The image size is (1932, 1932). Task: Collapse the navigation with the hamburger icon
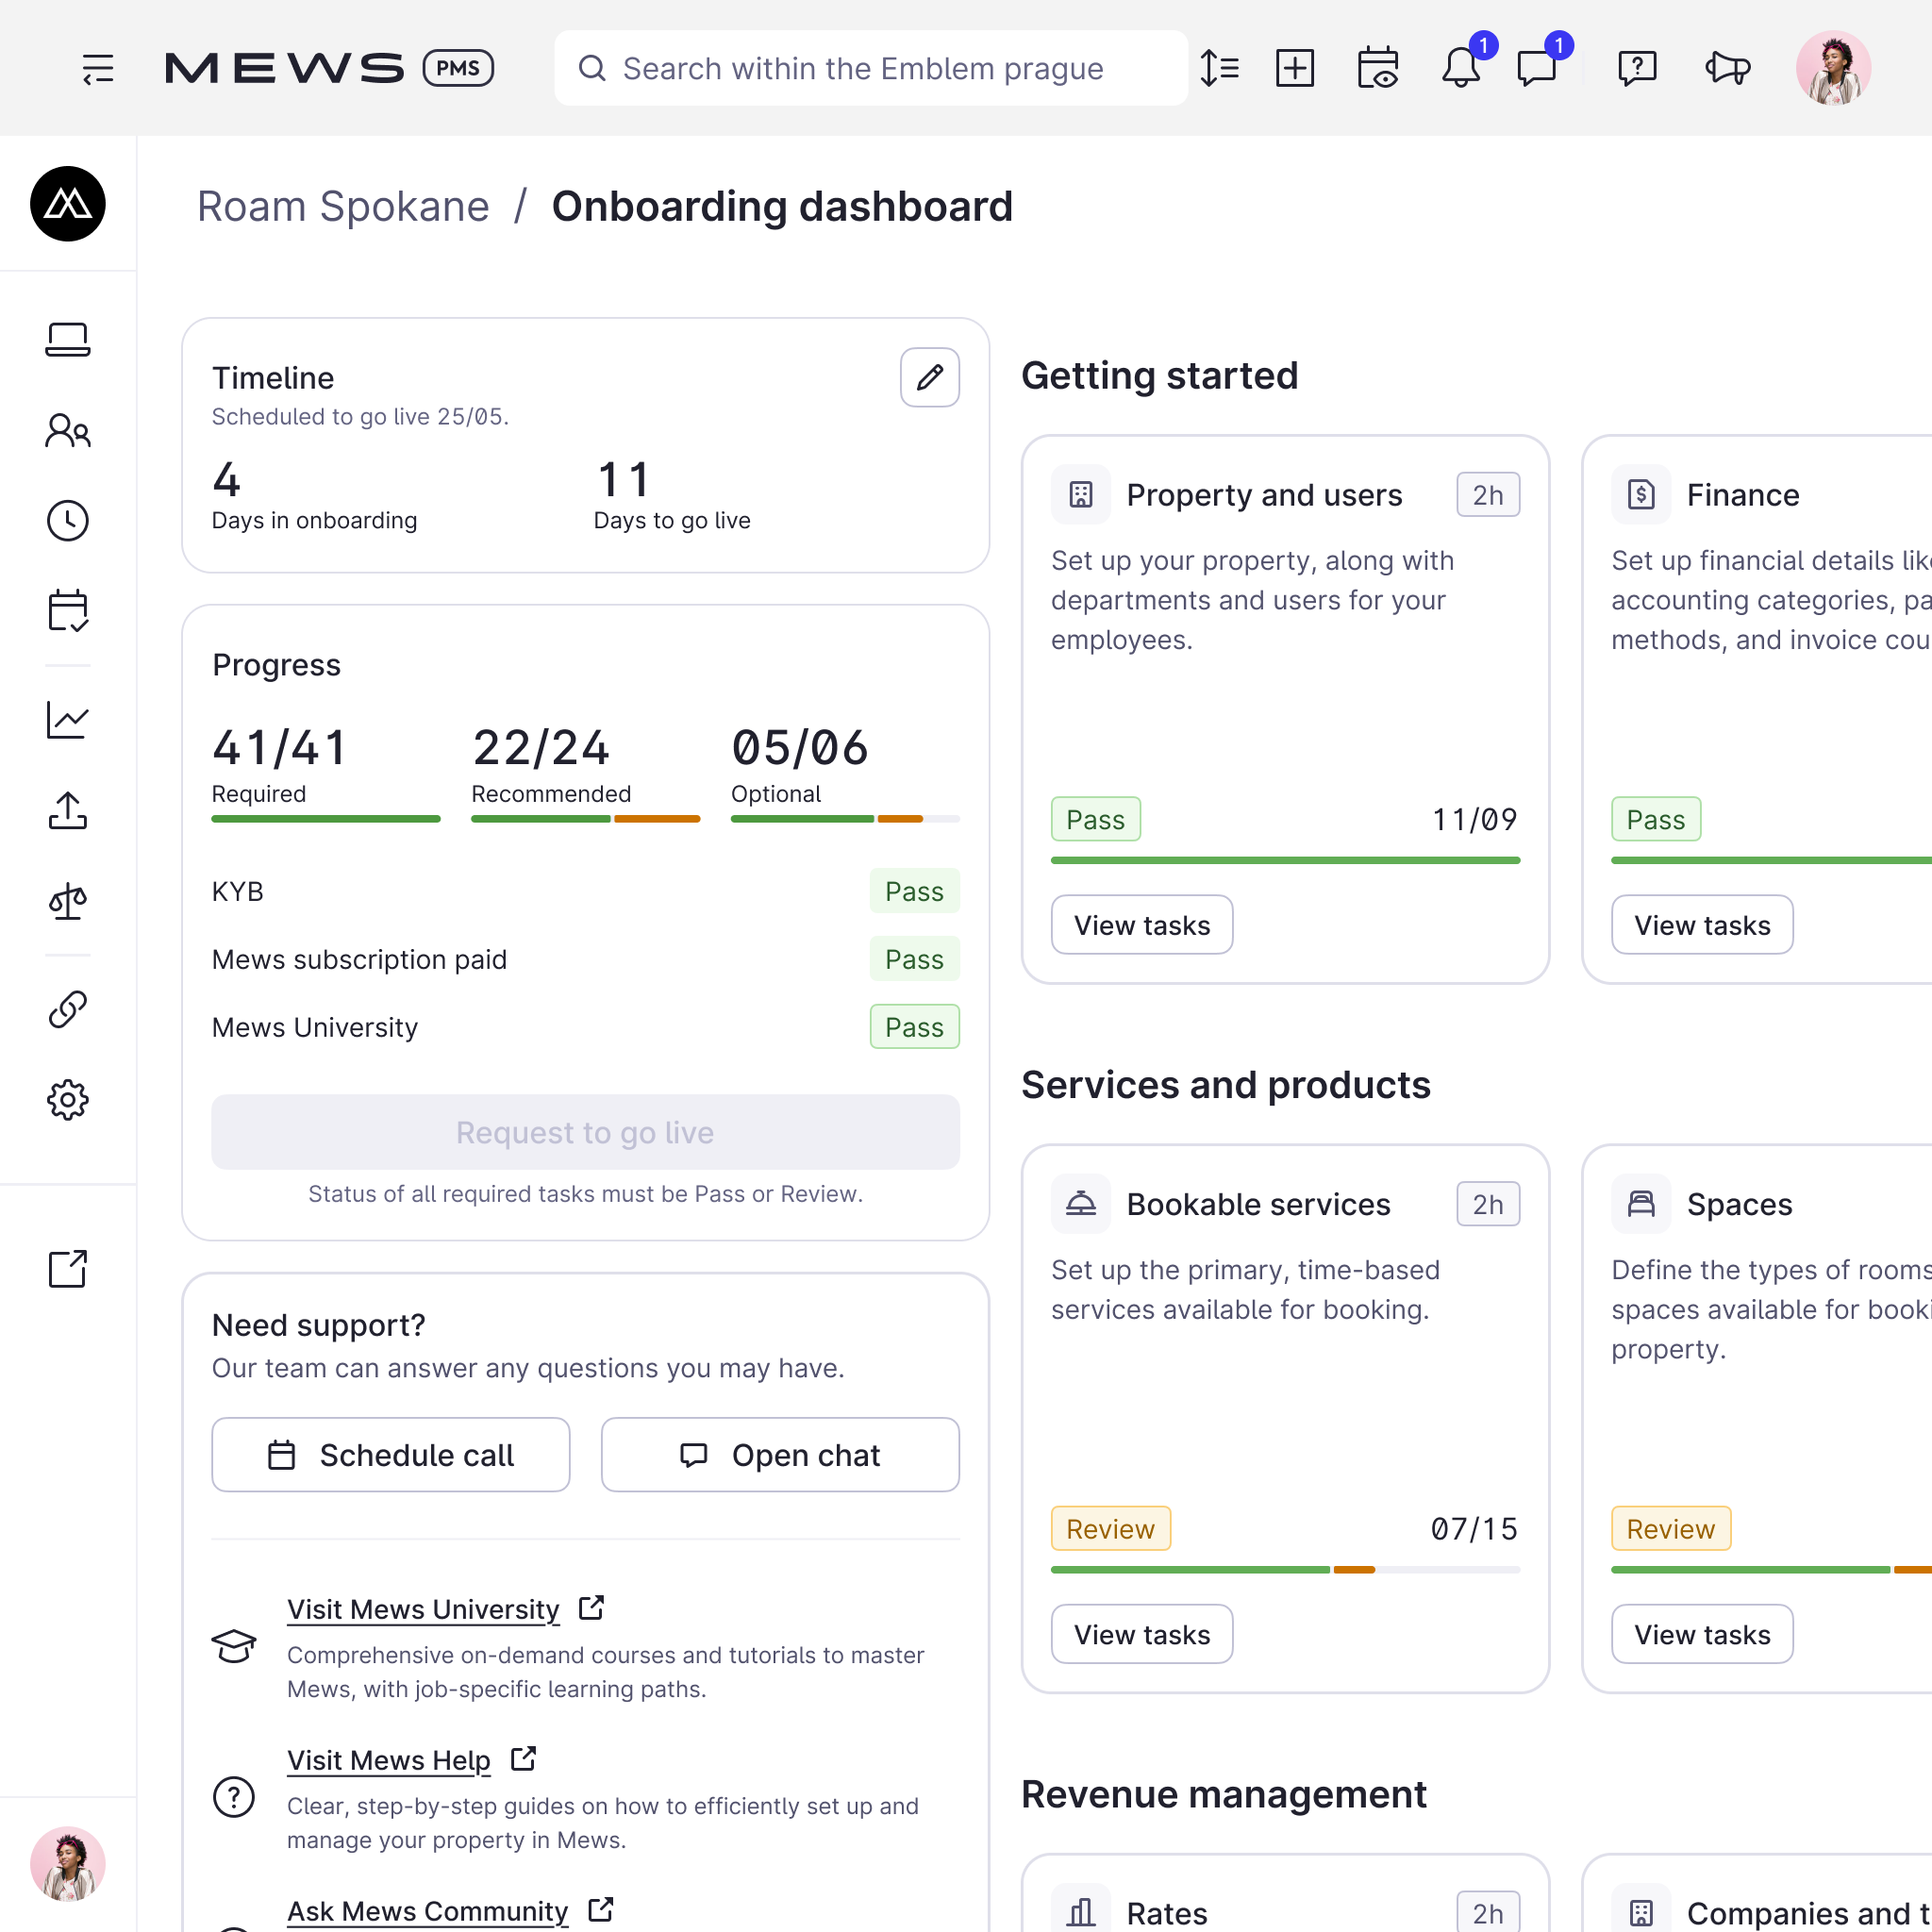point(98,67)
